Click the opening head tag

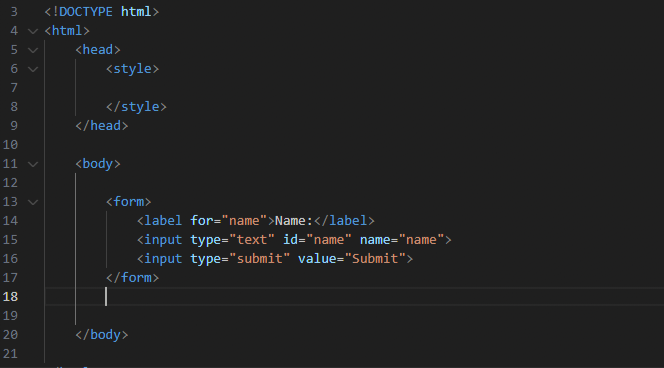98,50
